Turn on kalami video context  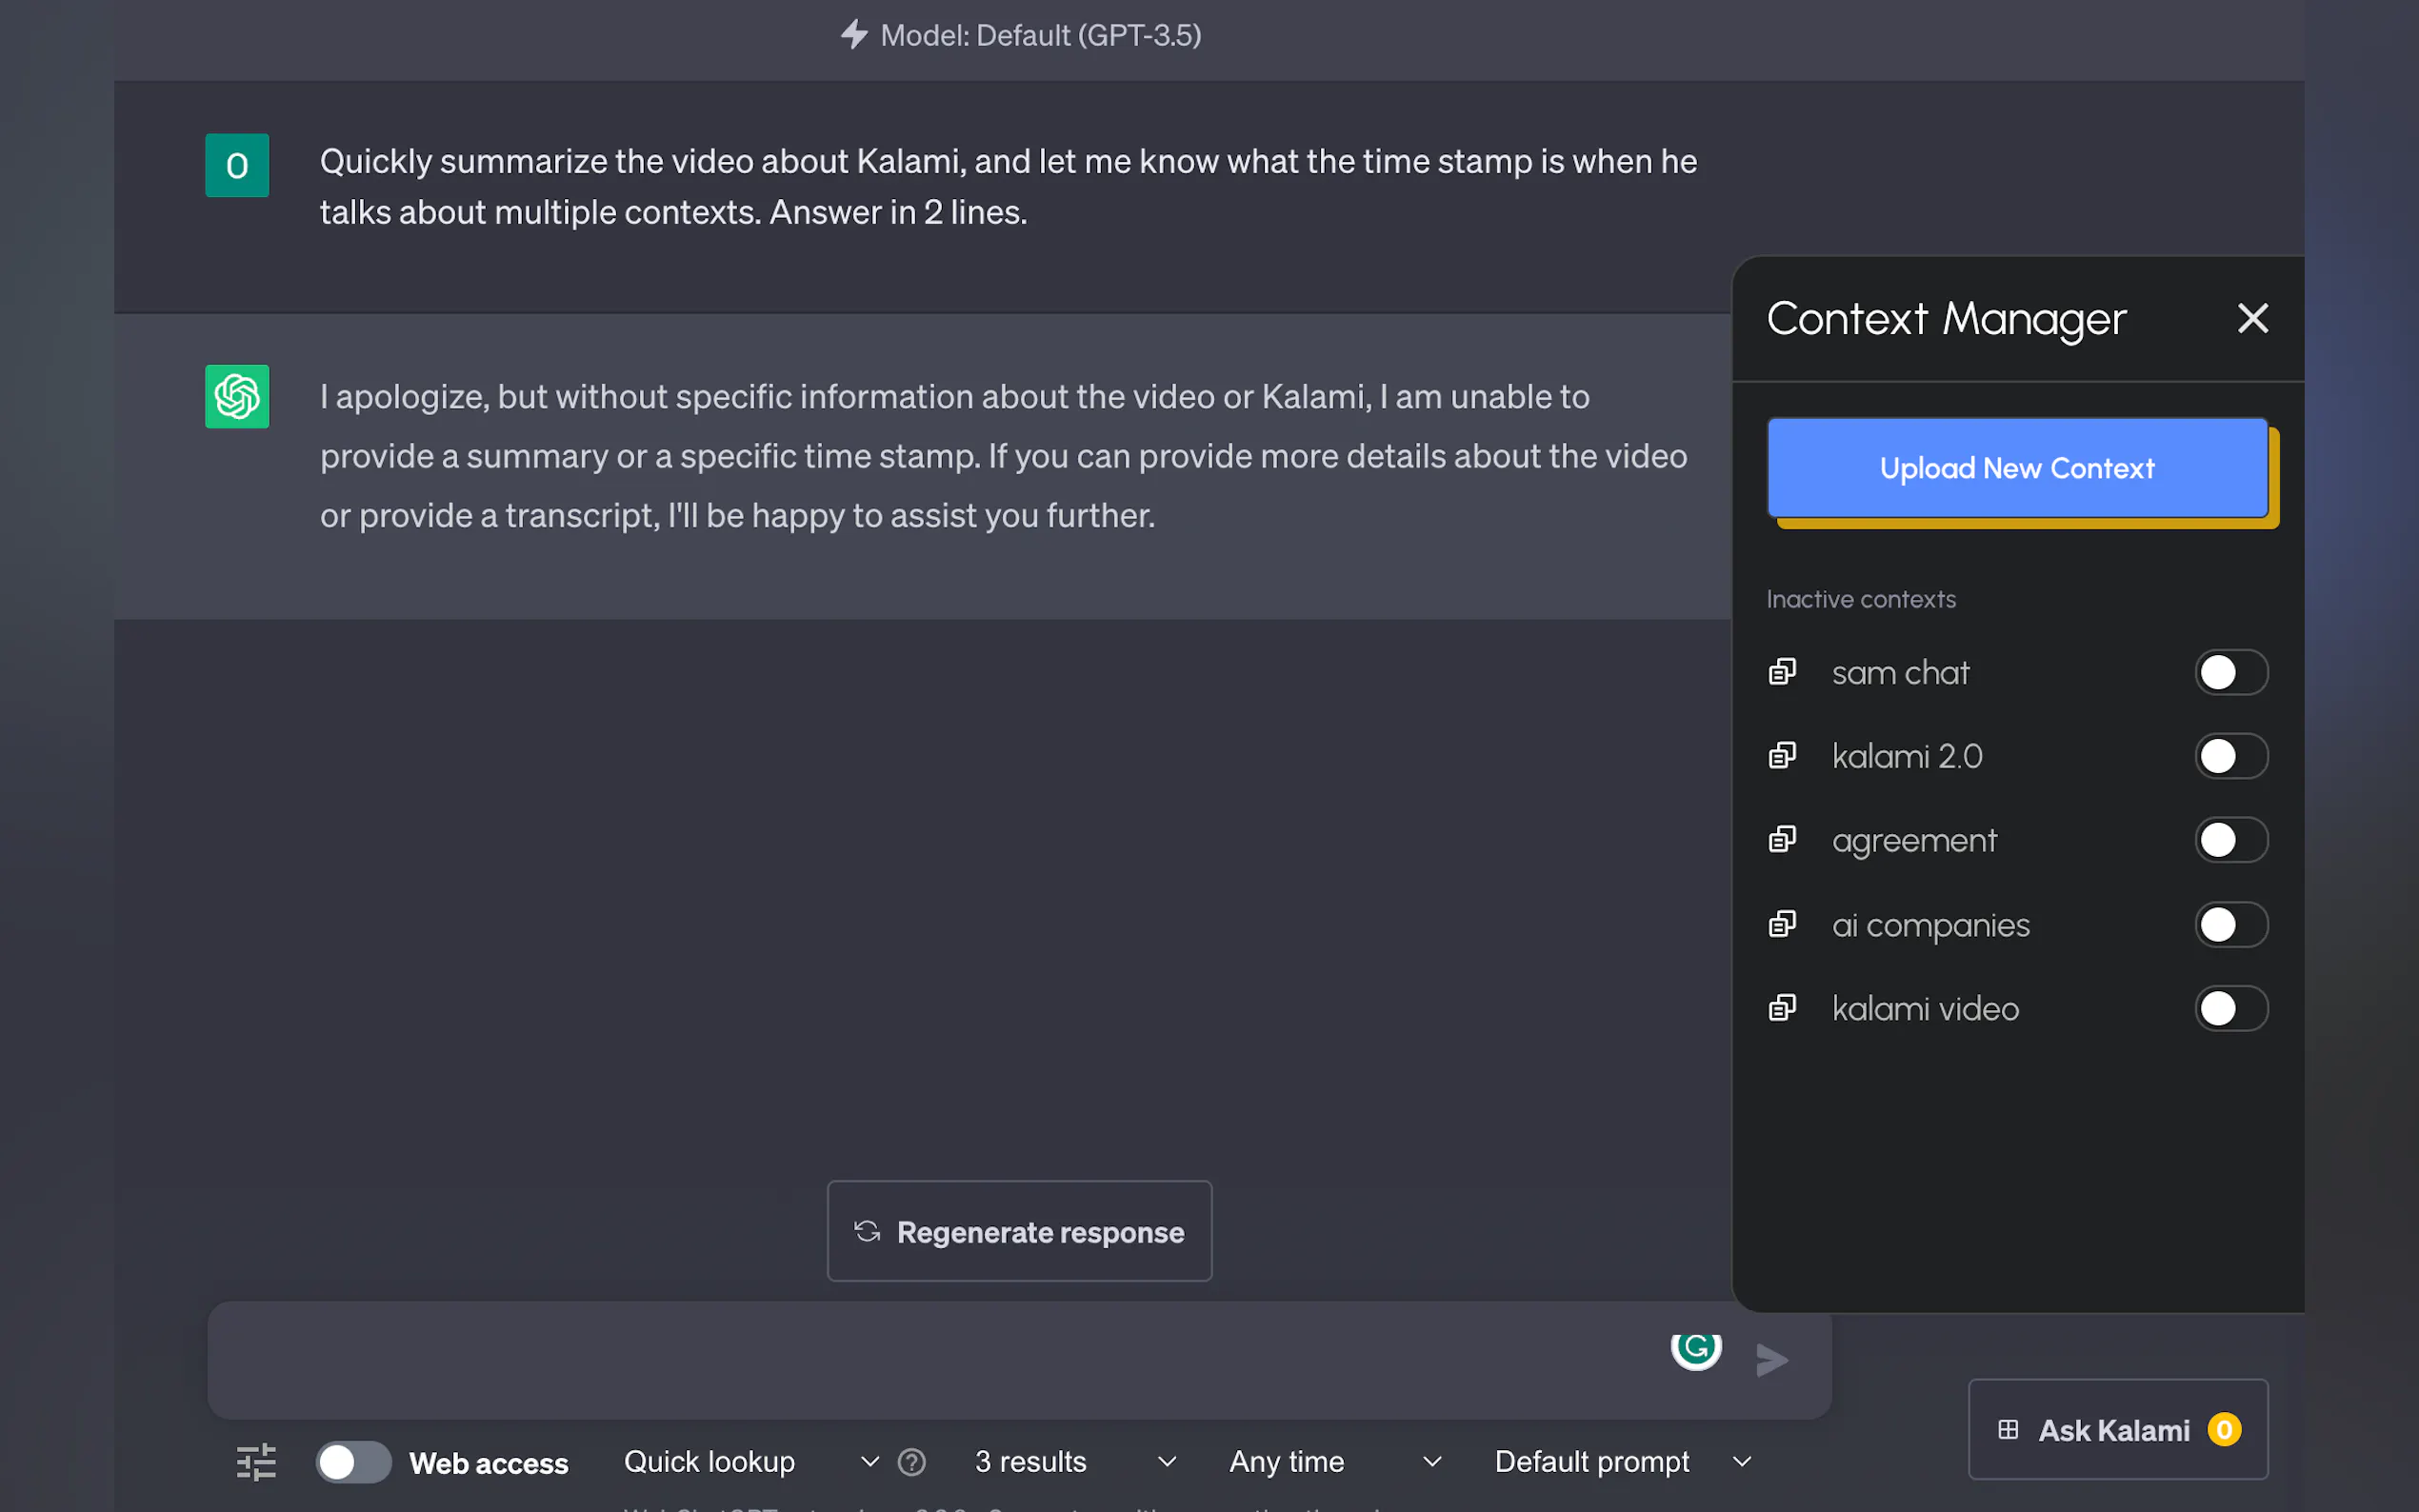pyautogui.click(x=2230, y=1008)
